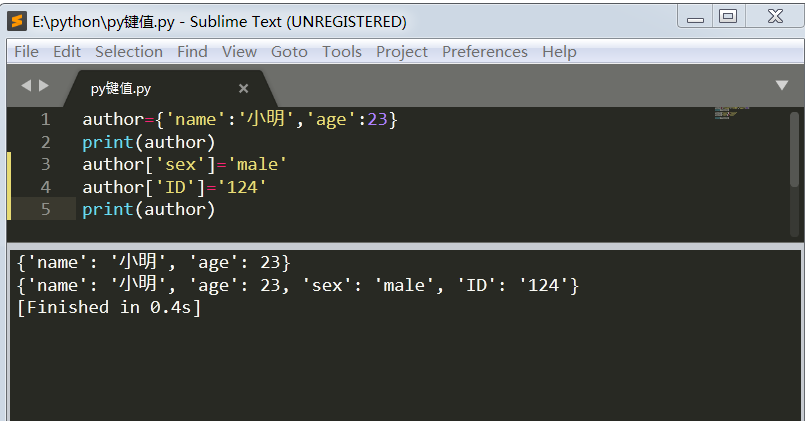Viewport: 805px width, 421px height.
Task: Go to next tab with right arrow
Action: point(44,86)
